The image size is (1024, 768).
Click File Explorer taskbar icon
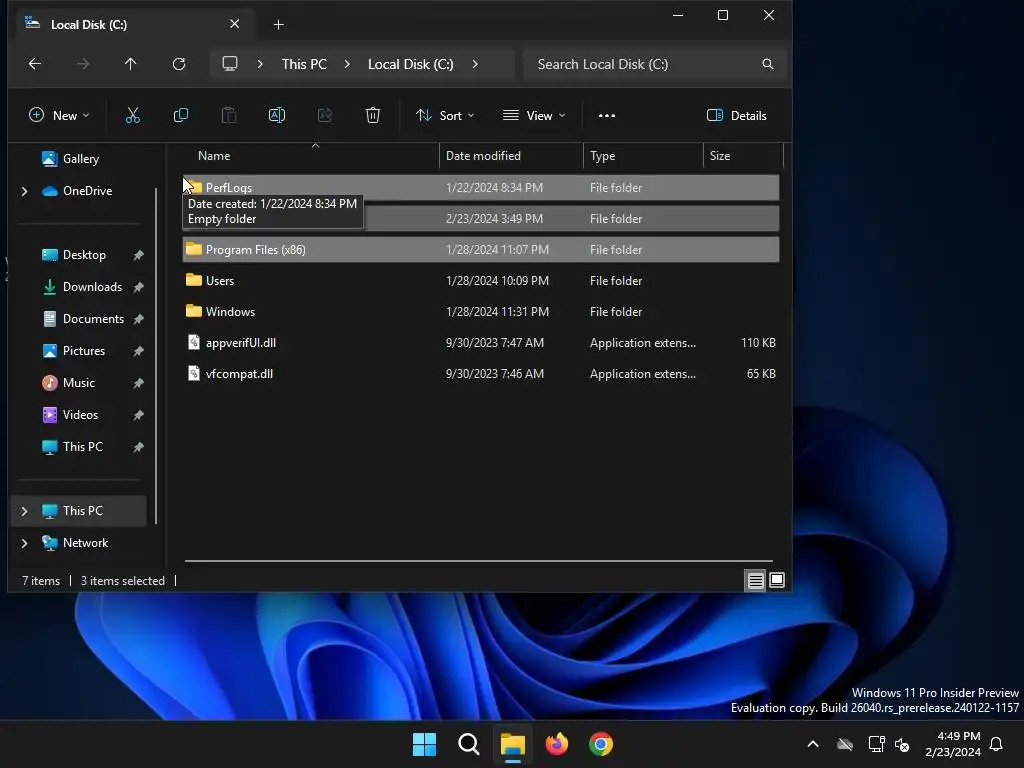513,744
